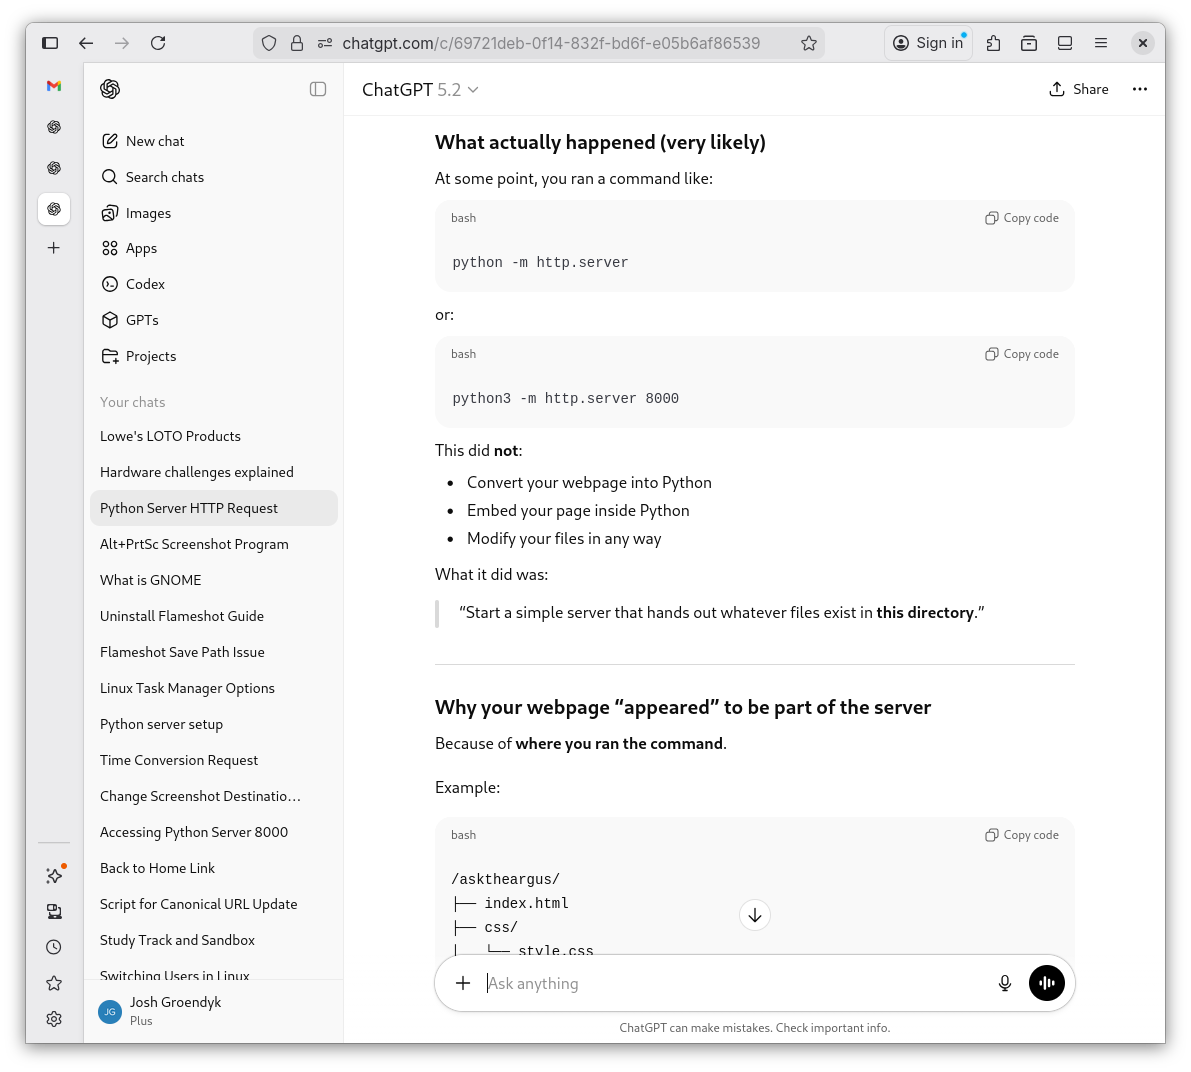
Task: Click the plus icon to attach a file
Action: 462,983
